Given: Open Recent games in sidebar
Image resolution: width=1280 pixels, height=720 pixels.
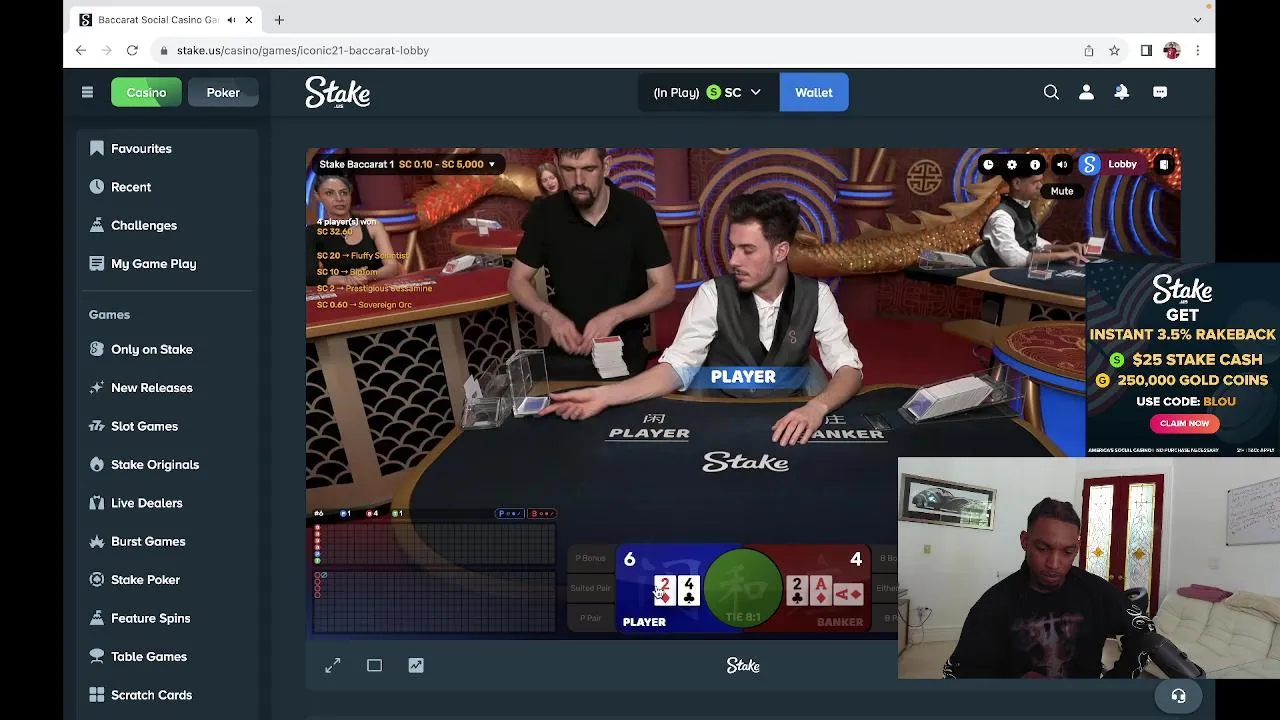Looking at the screenshot, I should (131, 187).
